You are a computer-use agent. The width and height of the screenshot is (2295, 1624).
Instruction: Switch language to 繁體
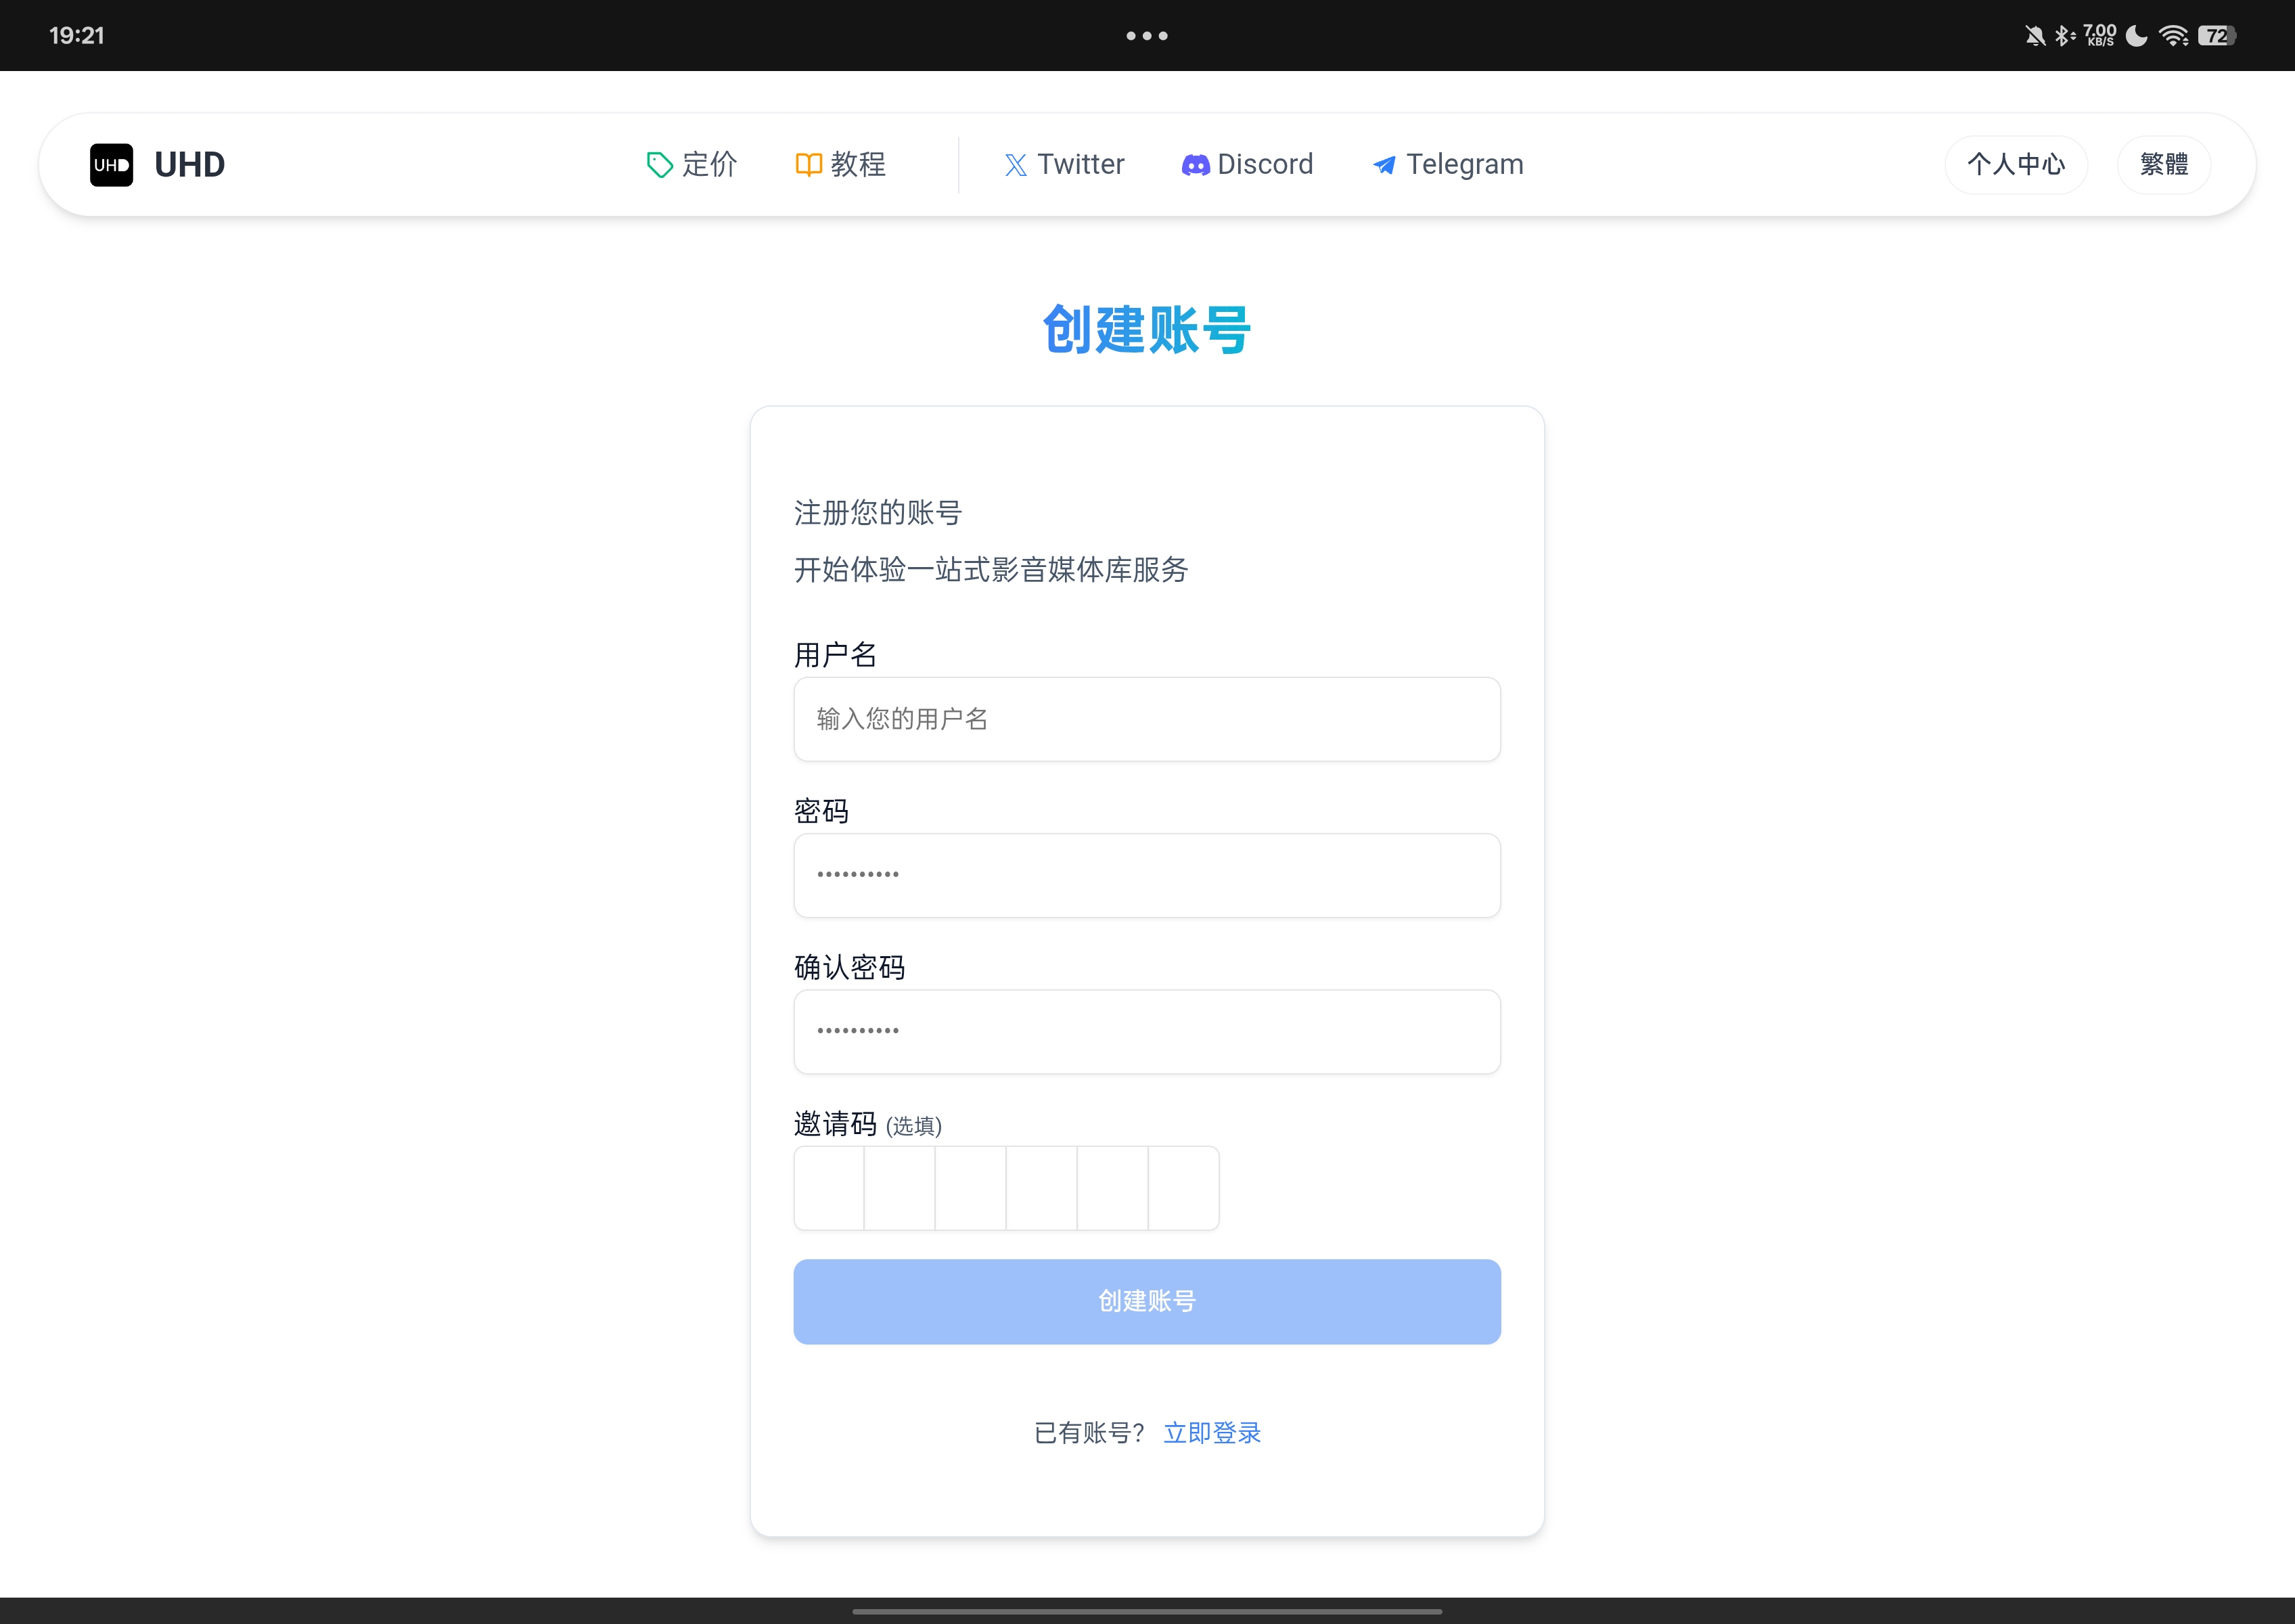[2163, 165]
